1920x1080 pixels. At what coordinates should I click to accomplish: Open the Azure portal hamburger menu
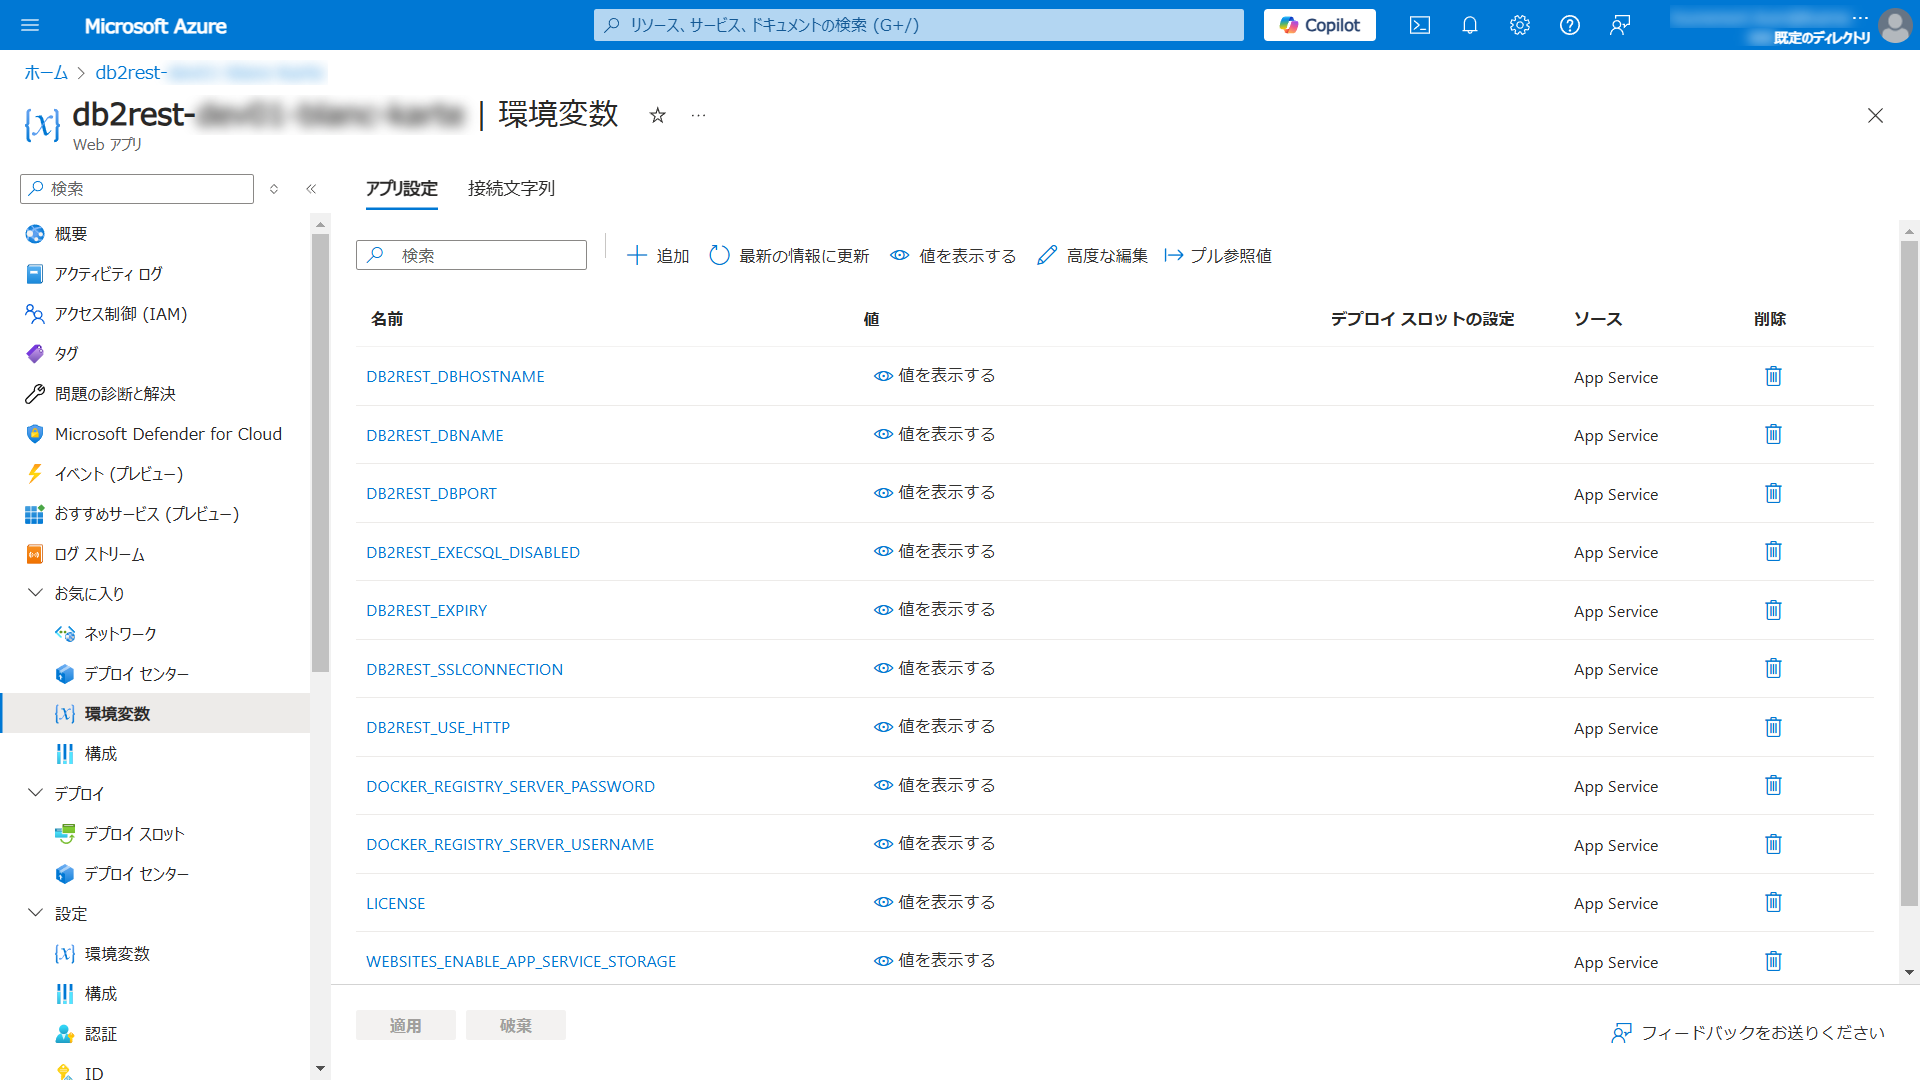30,25
